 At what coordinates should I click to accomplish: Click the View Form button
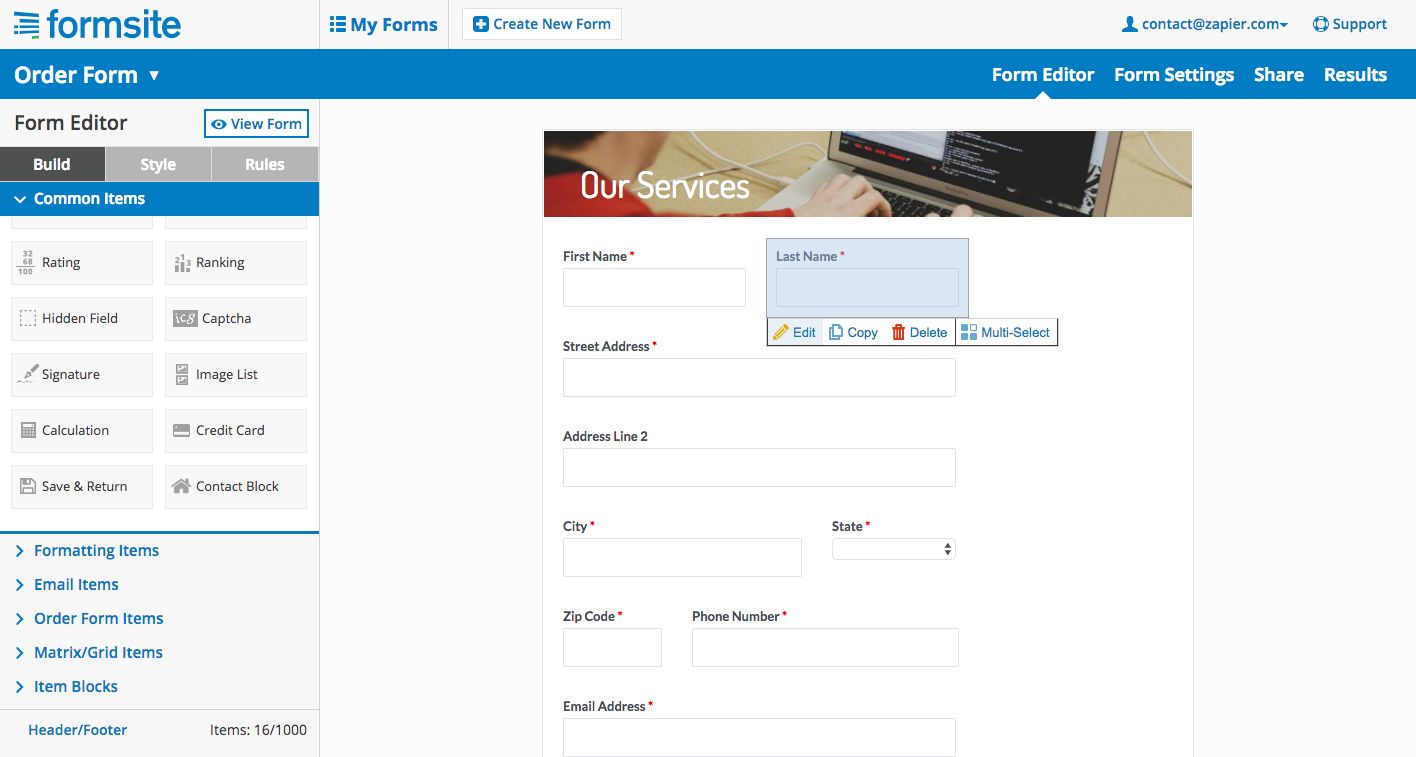pos(256,124)
